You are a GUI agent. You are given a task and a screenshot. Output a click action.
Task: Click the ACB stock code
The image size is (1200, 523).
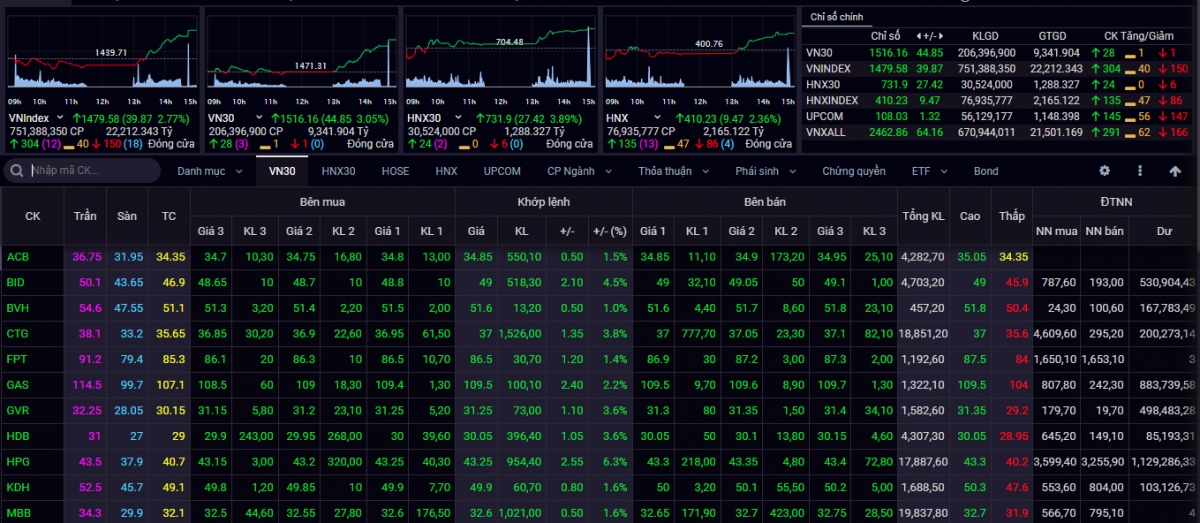(x=18, y=257)
